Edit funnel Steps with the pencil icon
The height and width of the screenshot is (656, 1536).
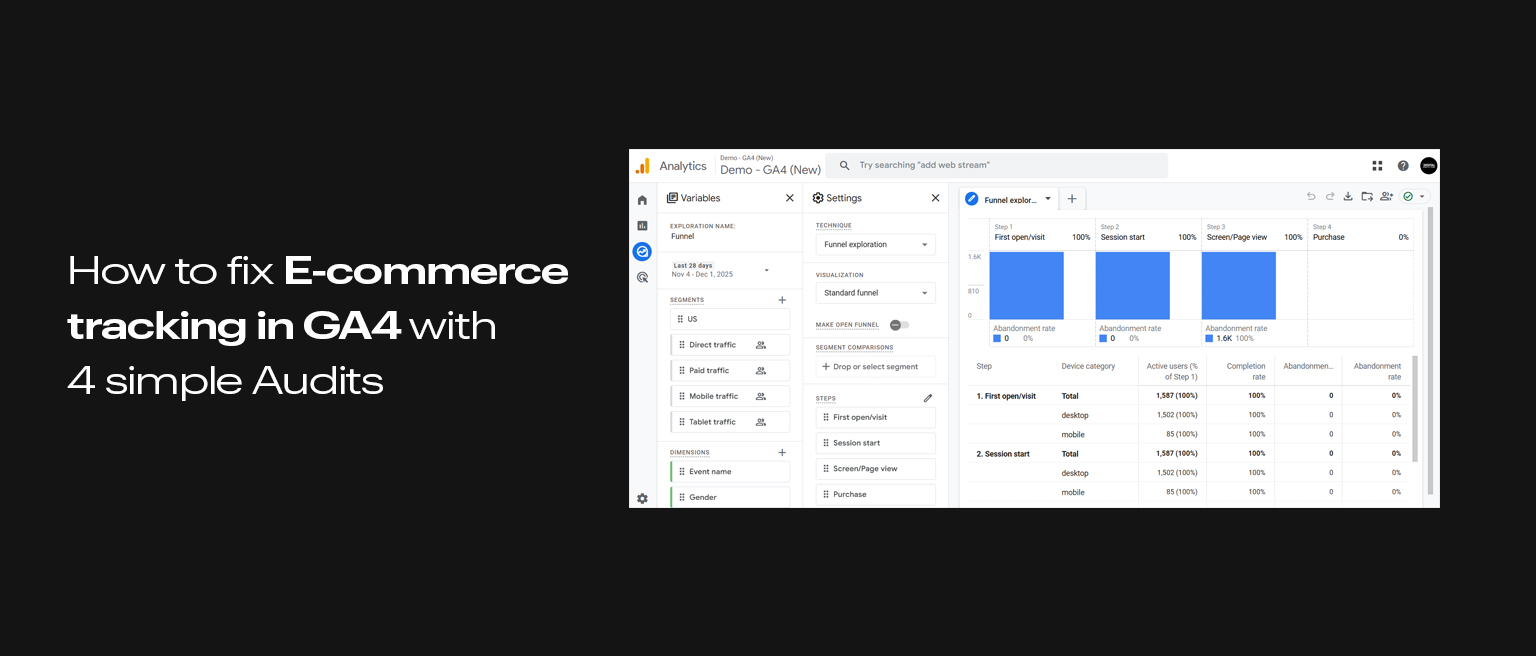pos(928,397)
